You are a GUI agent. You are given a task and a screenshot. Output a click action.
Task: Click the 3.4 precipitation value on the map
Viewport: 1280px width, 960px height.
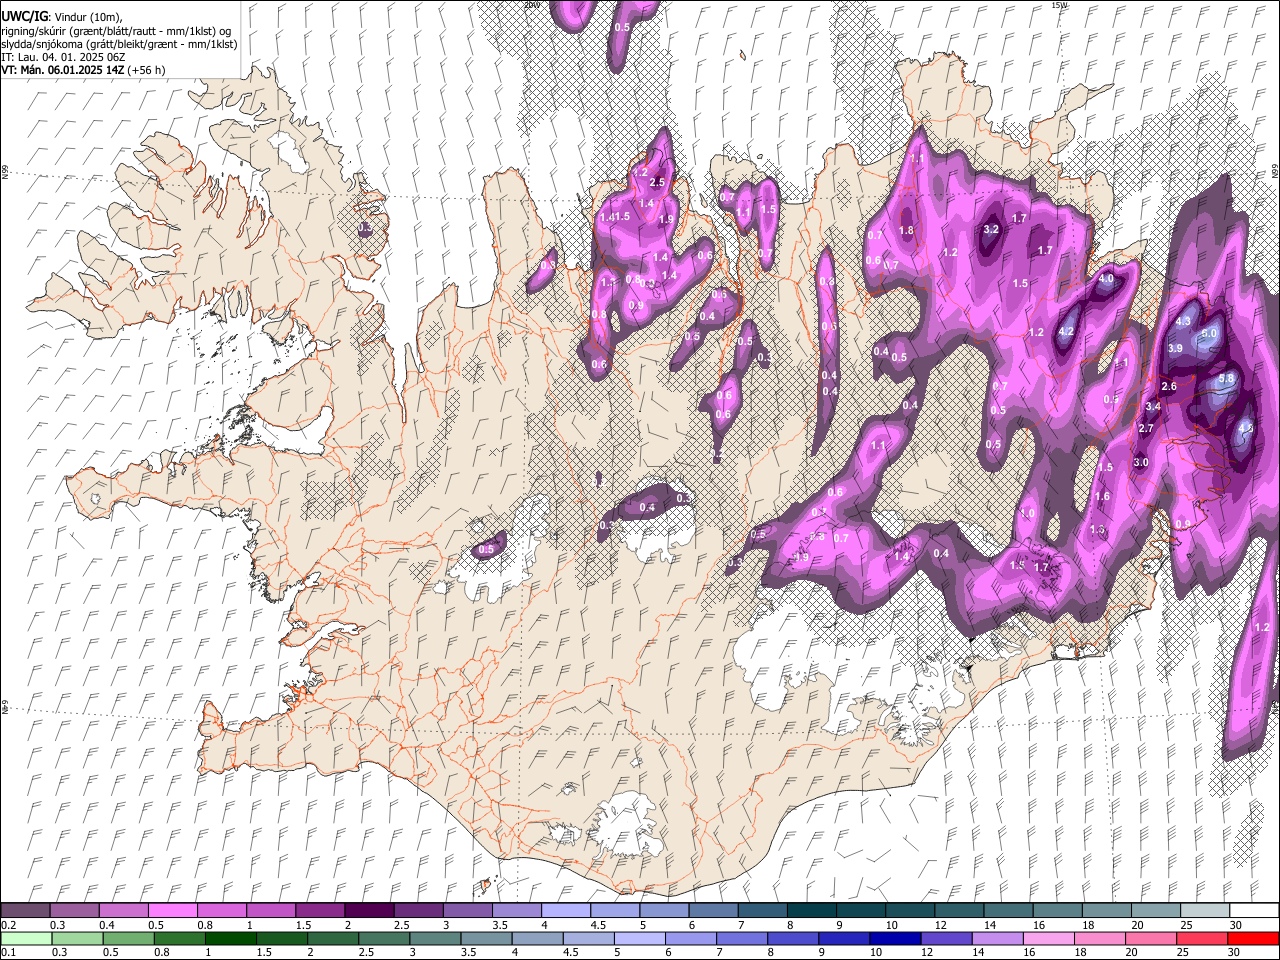click(1153, 406)
